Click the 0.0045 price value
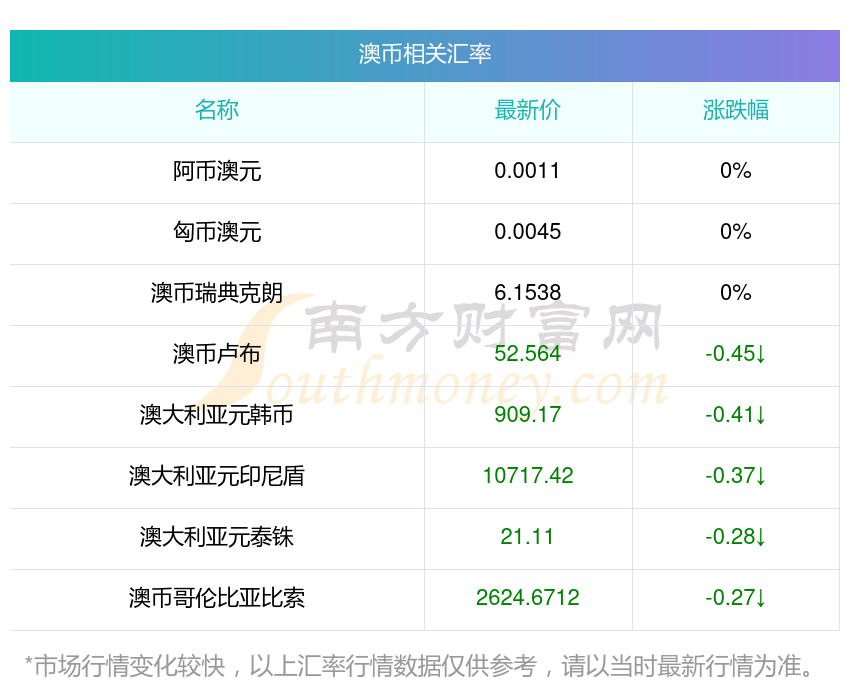Image resolution: width=850 pixels, height=698 pixels. [x=527, y=232]
